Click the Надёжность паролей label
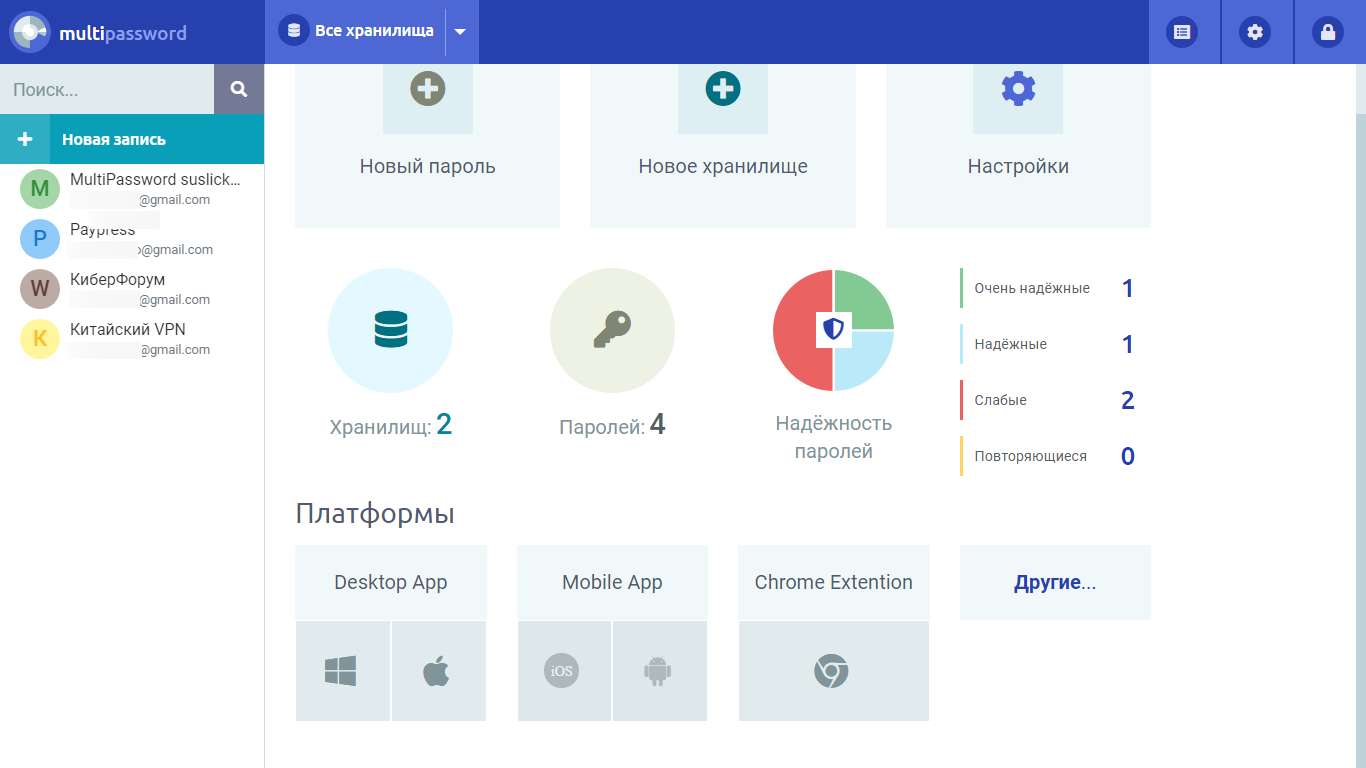 (x=834, y=437)
